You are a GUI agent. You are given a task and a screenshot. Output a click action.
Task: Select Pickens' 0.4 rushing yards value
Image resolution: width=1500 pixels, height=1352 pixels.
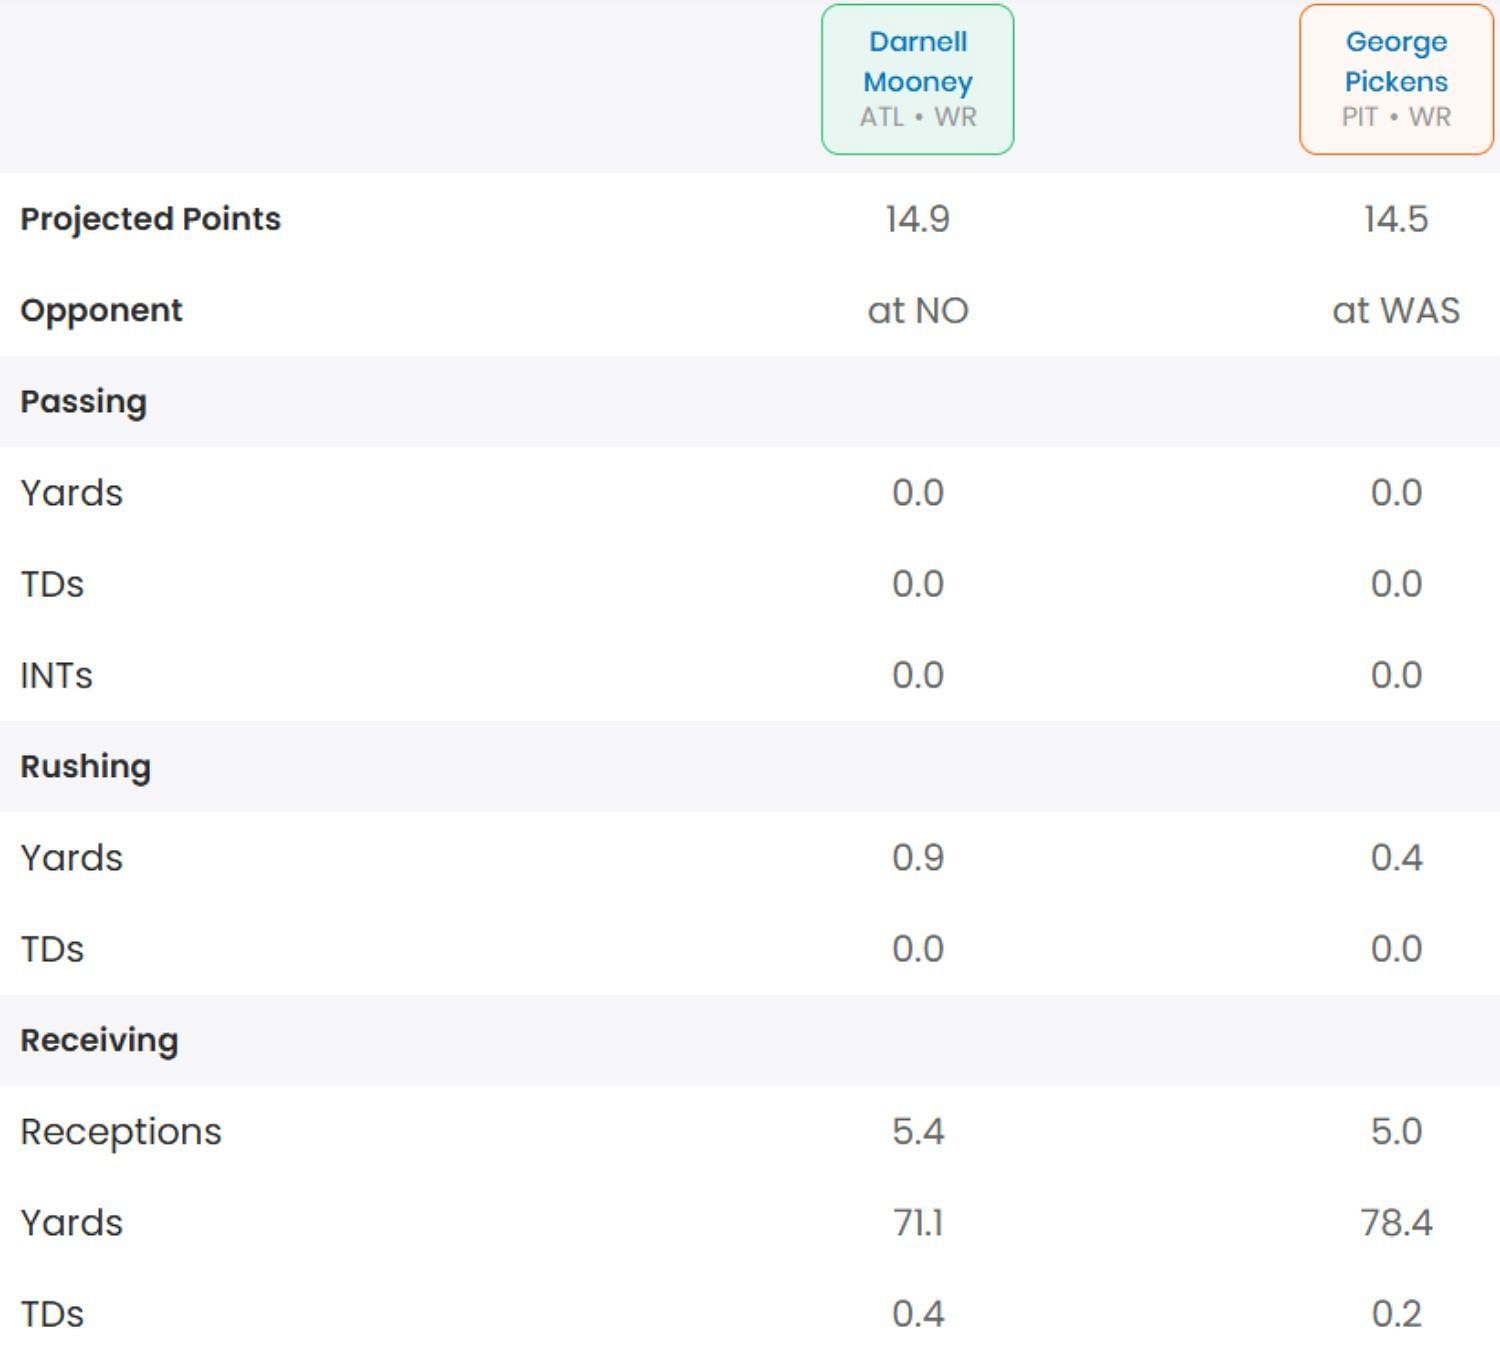[1395, 857]
